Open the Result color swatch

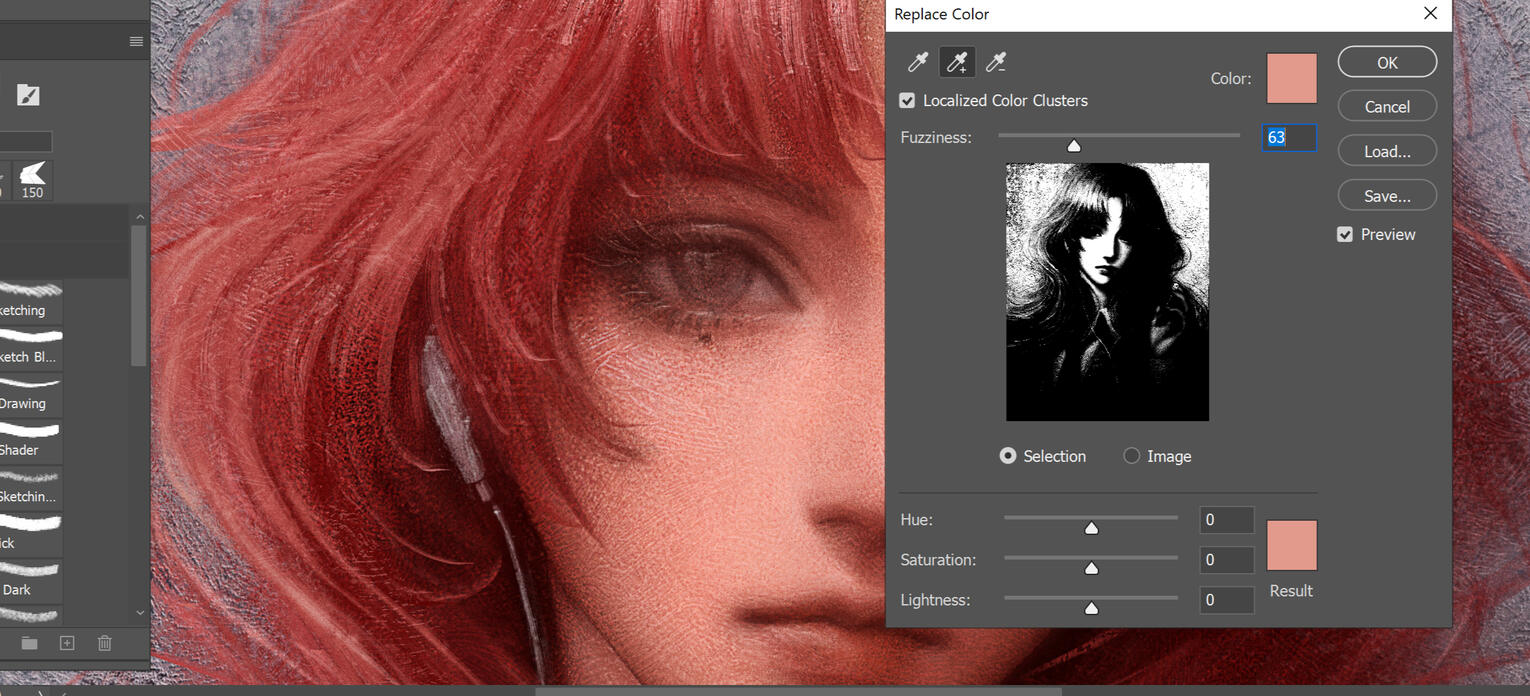point(1291,545)
